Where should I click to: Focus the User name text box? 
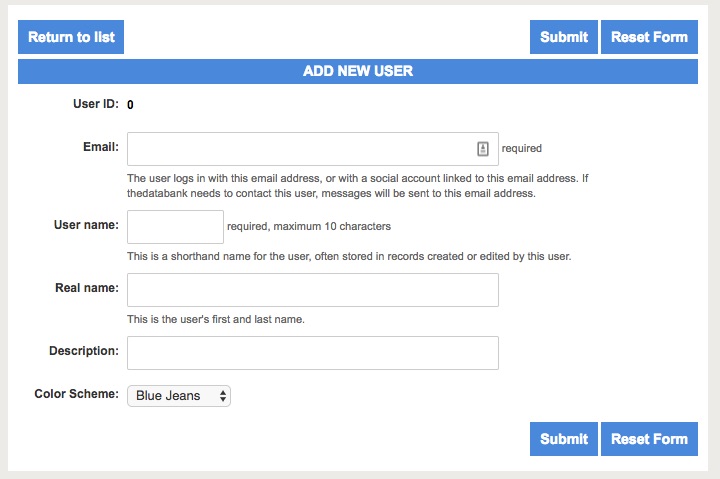point(175,227)
